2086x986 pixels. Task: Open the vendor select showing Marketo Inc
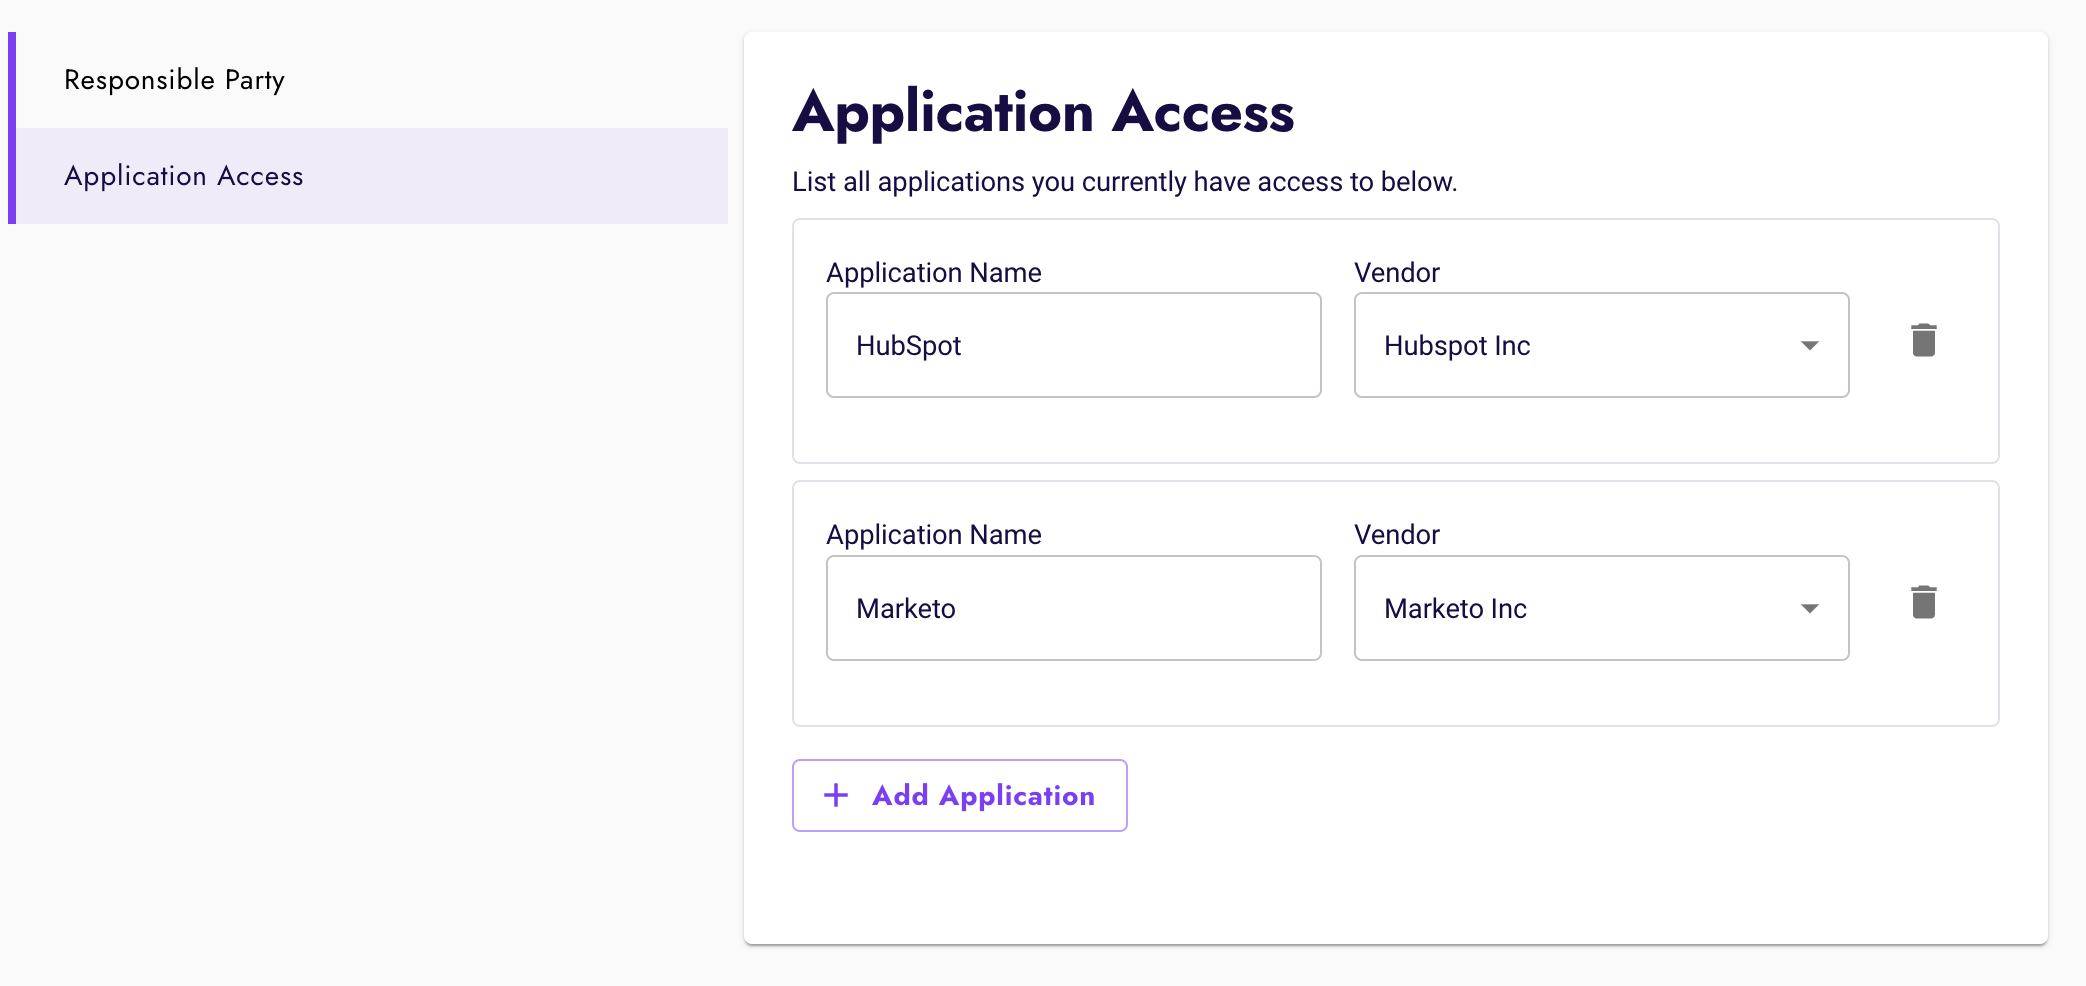[x=1580, y=609]
